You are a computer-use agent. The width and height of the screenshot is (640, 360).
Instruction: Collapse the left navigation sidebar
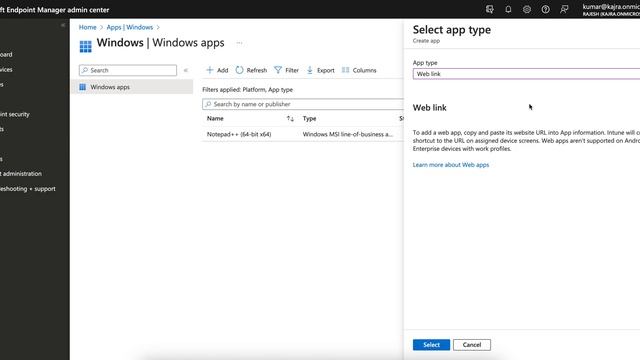coord(63,25)
